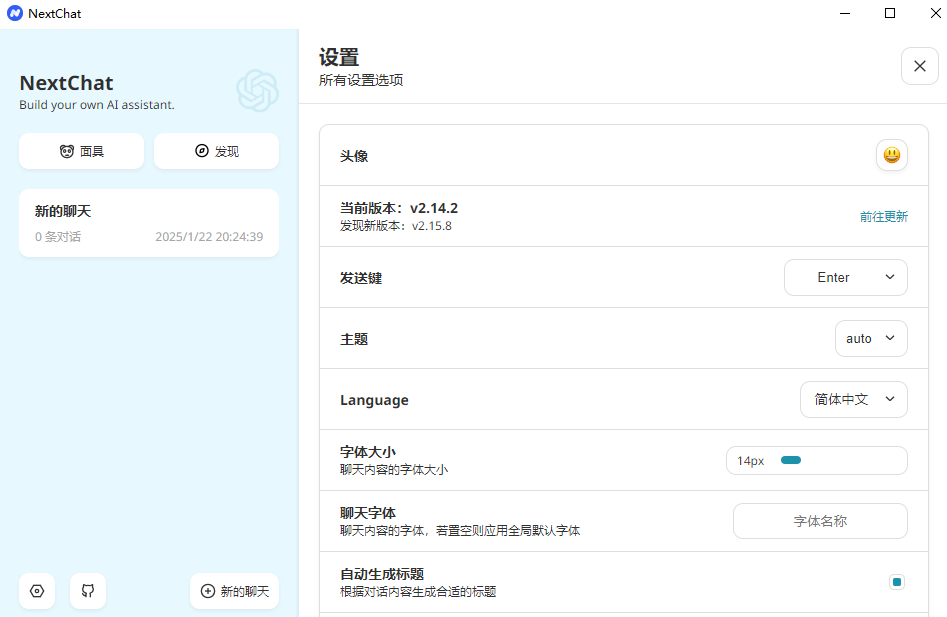
Task: Click the 当前版本：v2.14.2 text
Action: point(399,208)
